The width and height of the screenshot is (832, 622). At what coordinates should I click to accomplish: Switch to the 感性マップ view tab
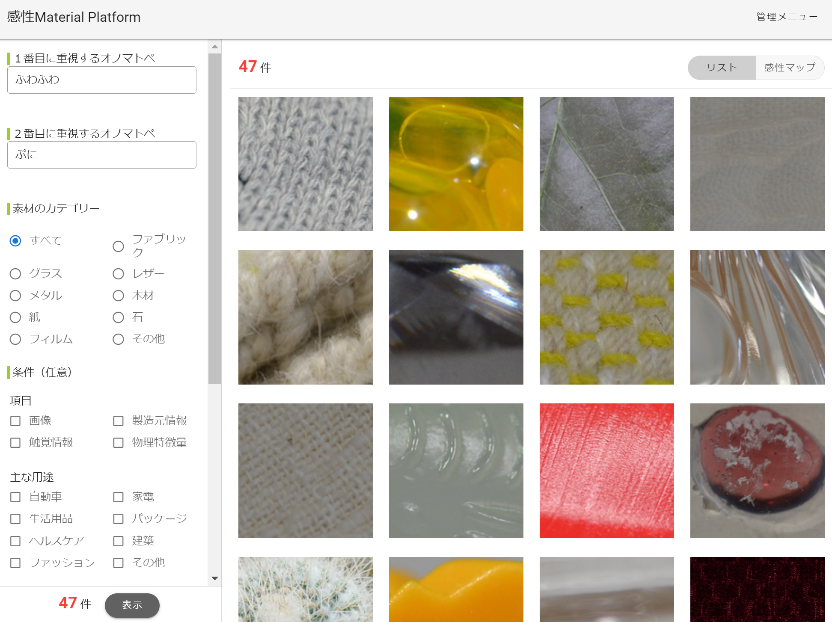[x=789, y=68]
